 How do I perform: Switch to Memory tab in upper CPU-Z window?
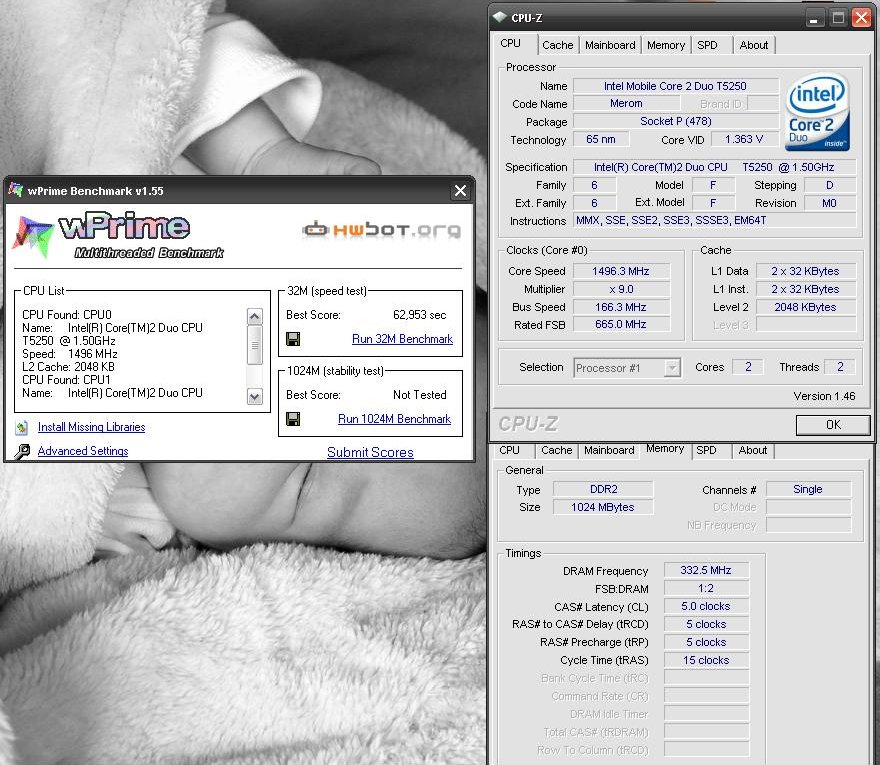(666, 45)
